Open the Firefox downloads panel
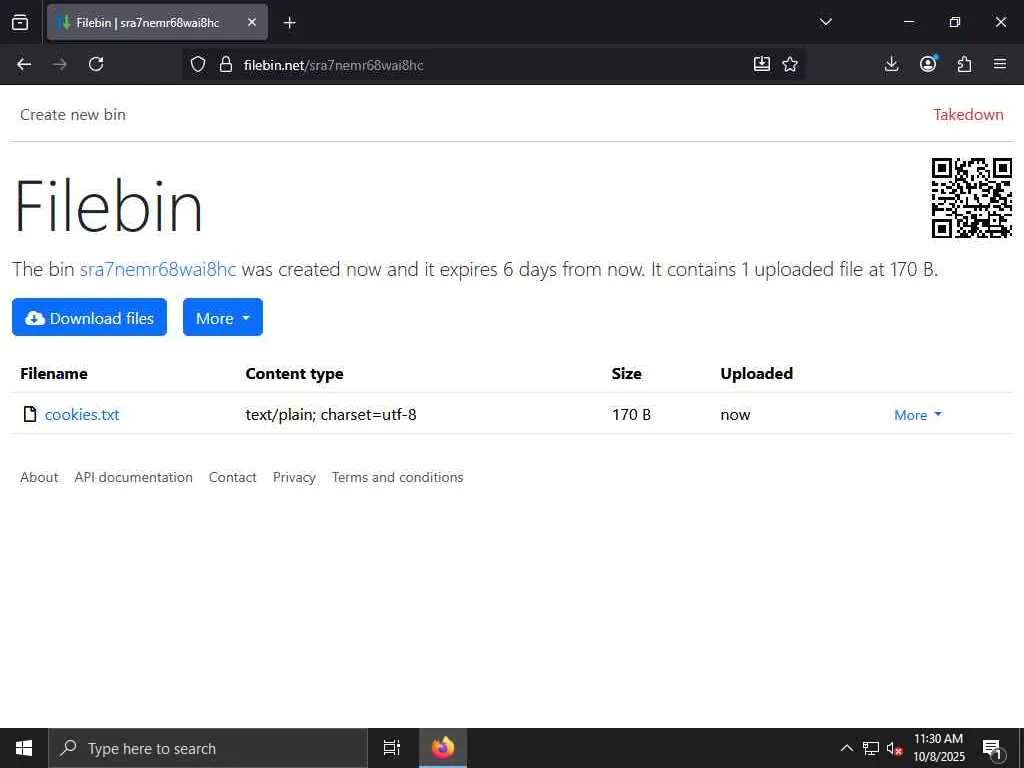The height and width of the screenshot is (768, 1024). (891, 64)
